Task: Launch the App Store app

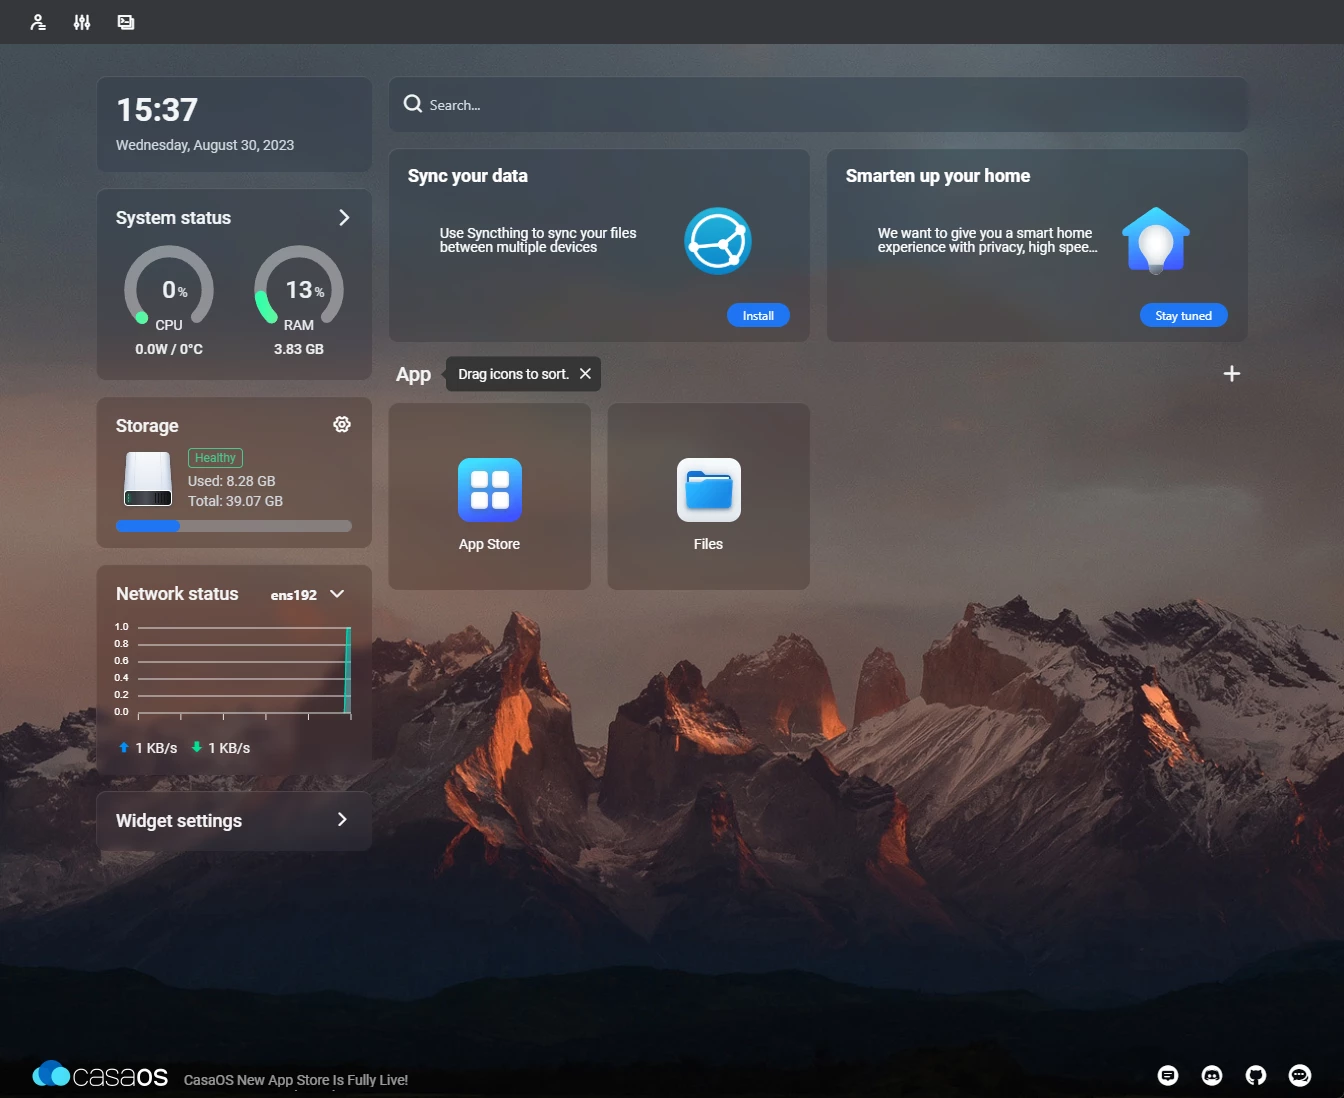Action: click(489, 491)
